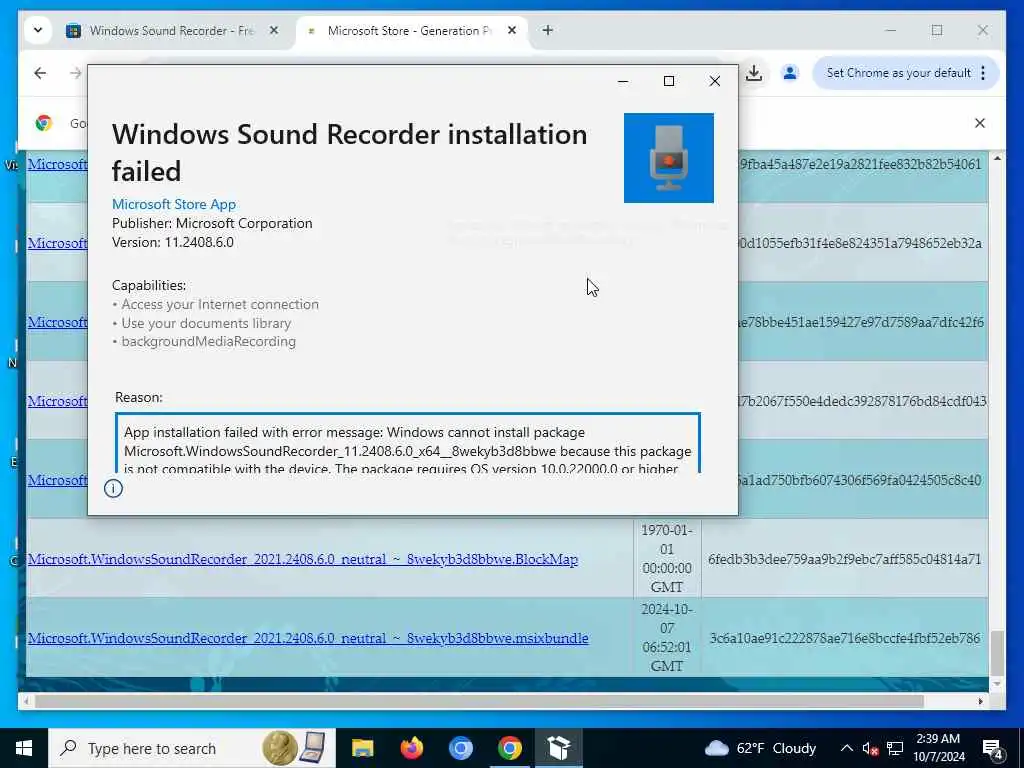Select hash 6fedb3b3dee759aa9b2f9ebc7aff585c04814a71

844,559
